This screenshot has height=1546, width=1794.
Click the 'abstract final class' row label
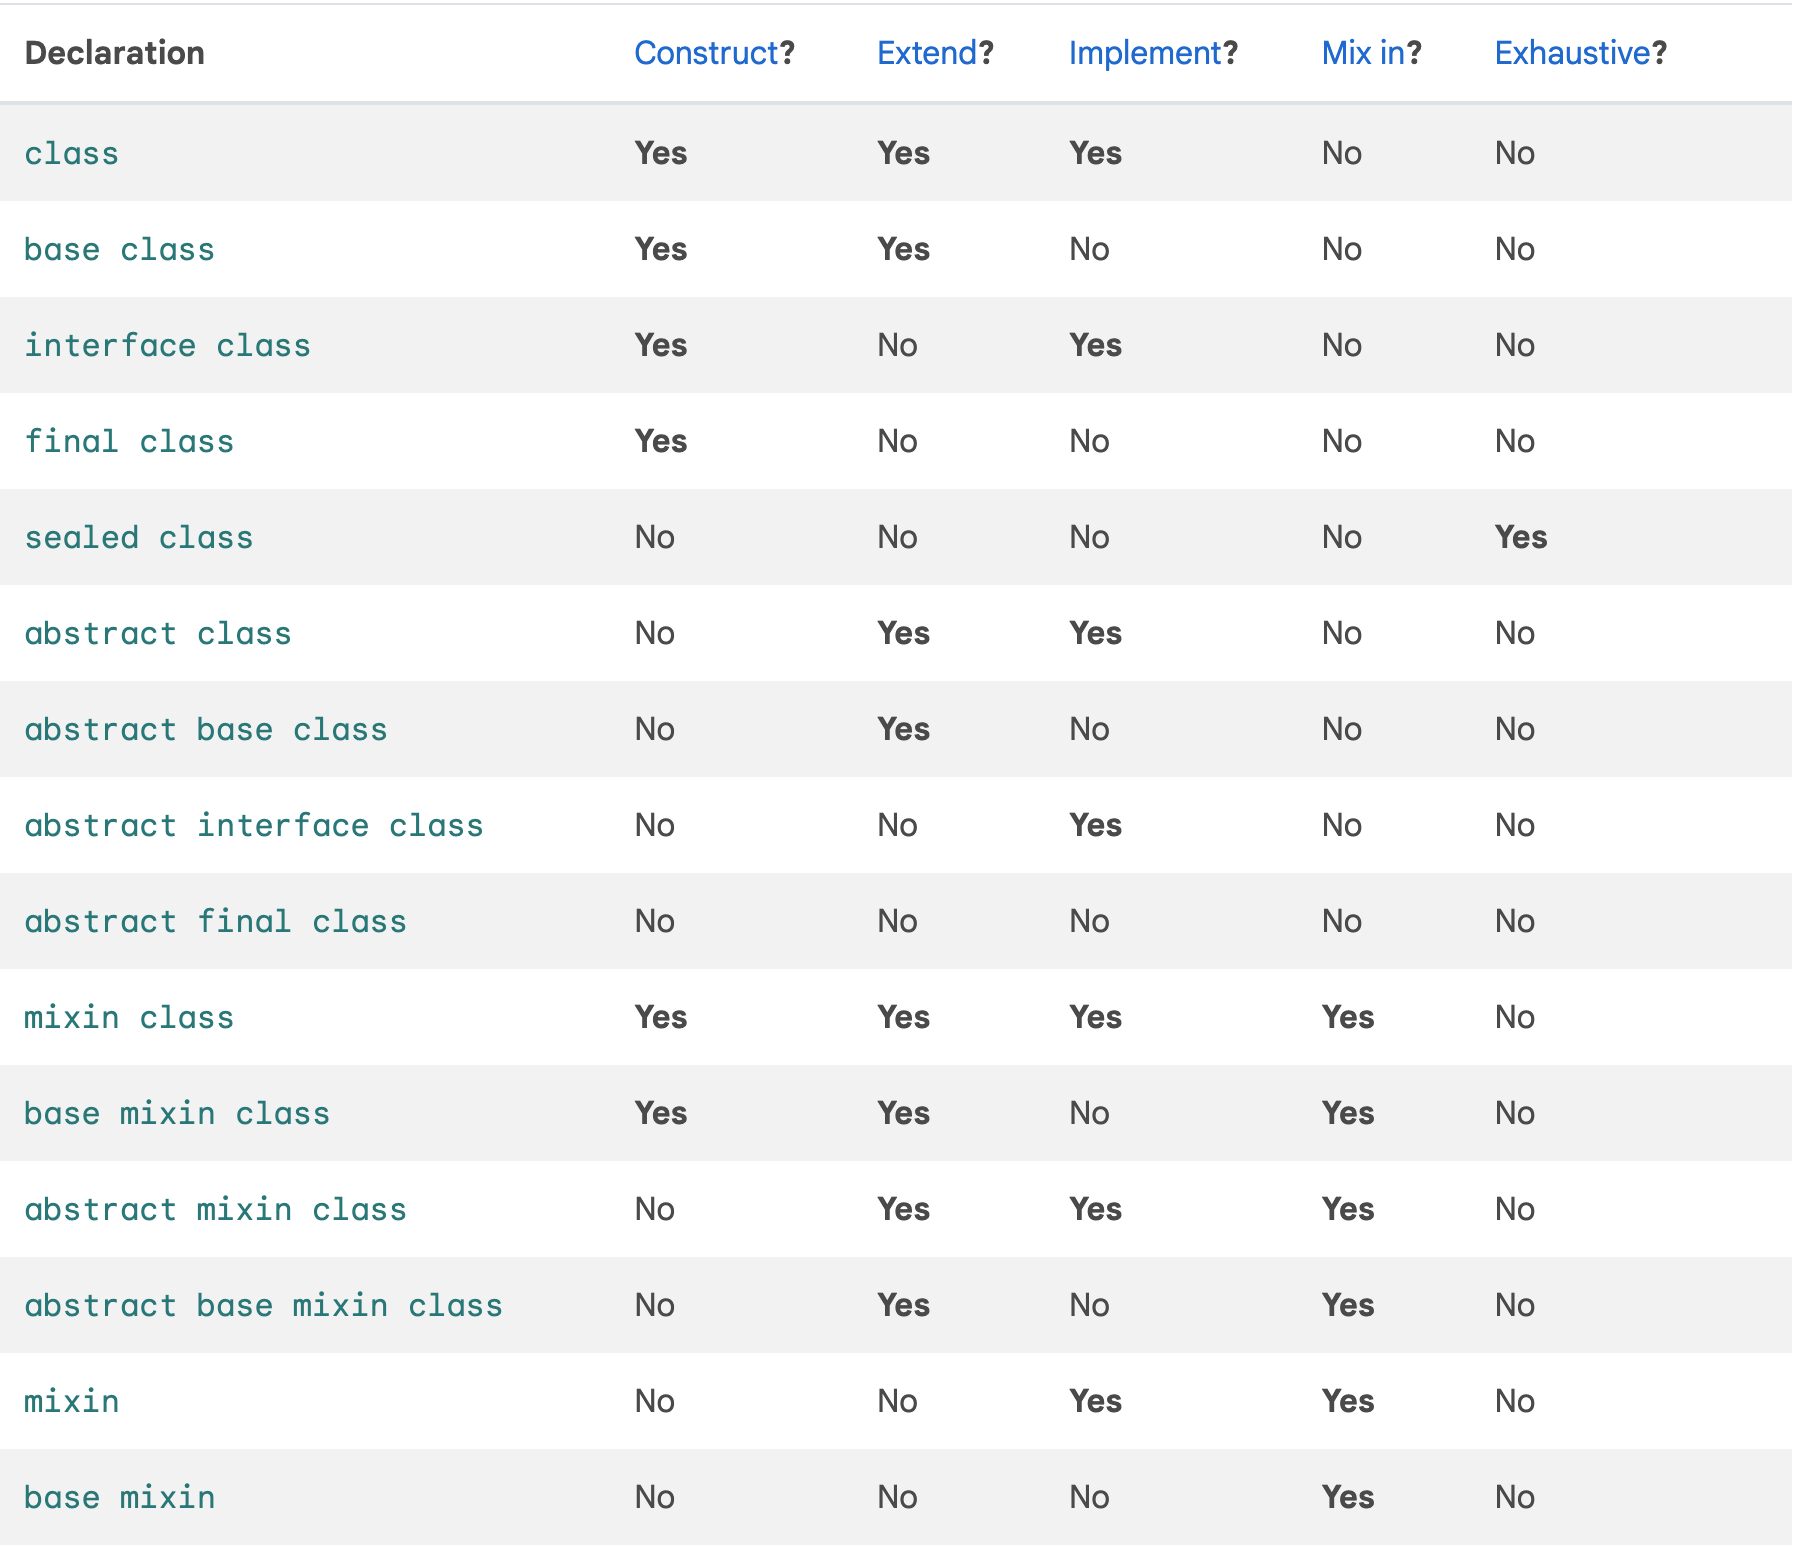[x=215, y=922]
